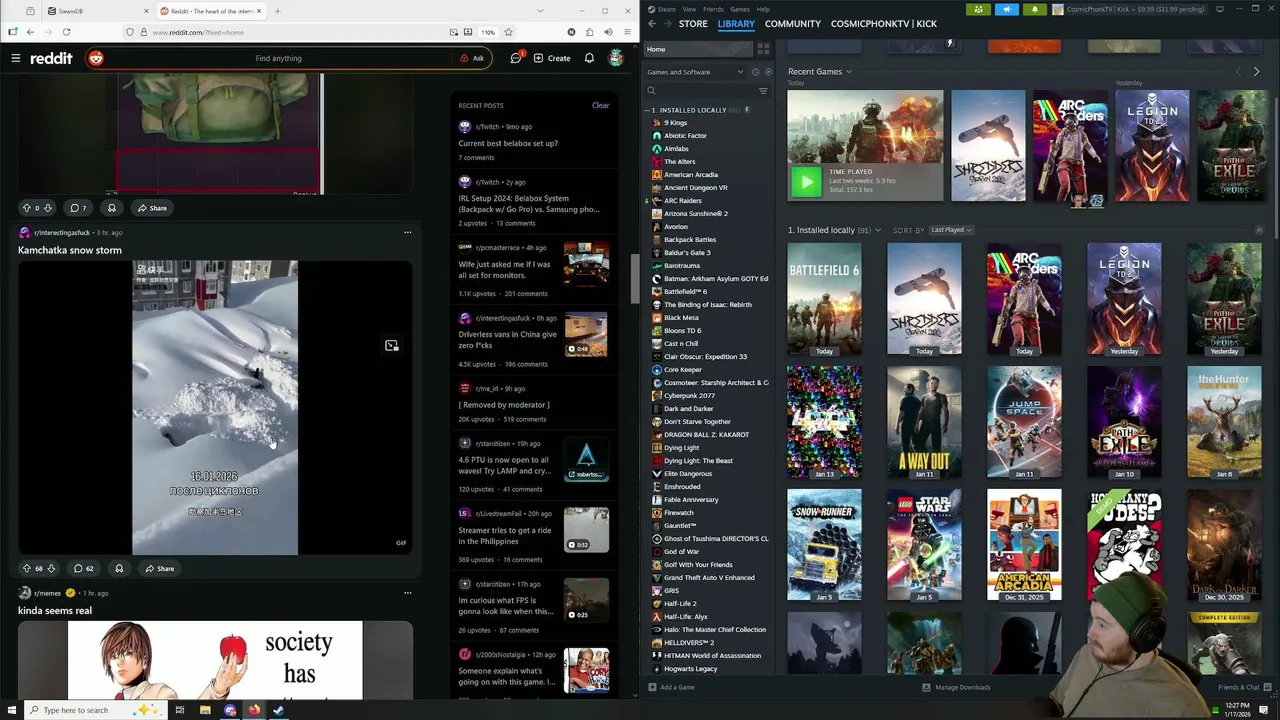Click the Reddit Ask AI button
The height and width of the screenshot is (720, 1280).
[x=472, y=58]
